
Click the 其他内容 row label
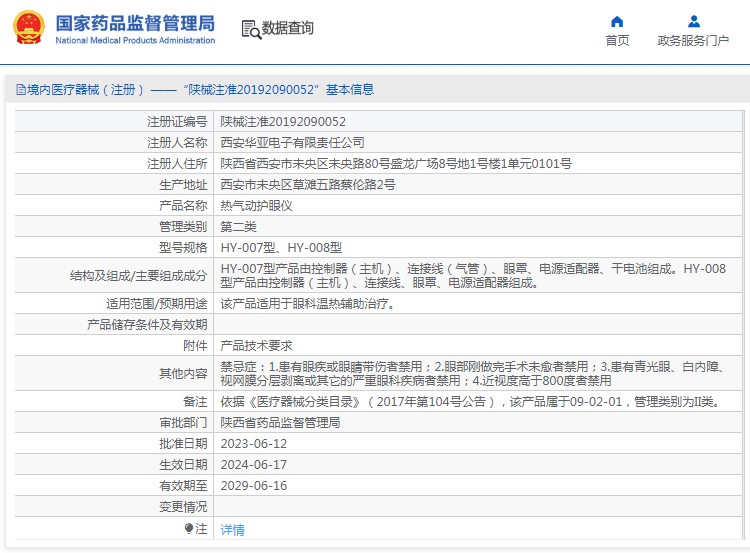(x=183, y=374)
